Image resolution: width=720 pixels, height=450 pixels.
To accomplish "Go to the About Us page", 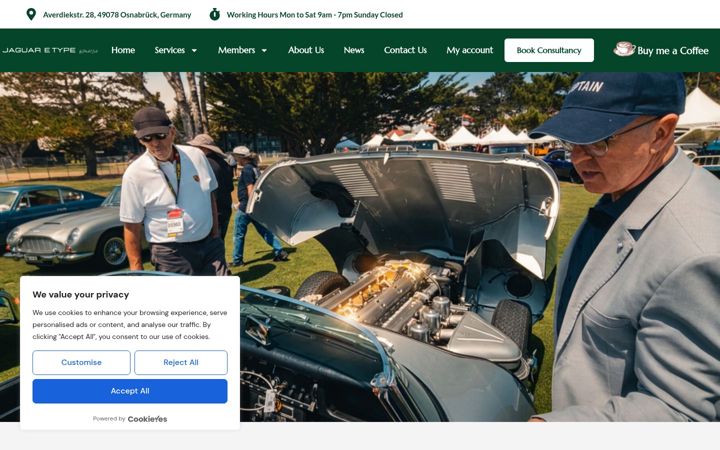I will (306, 50).
